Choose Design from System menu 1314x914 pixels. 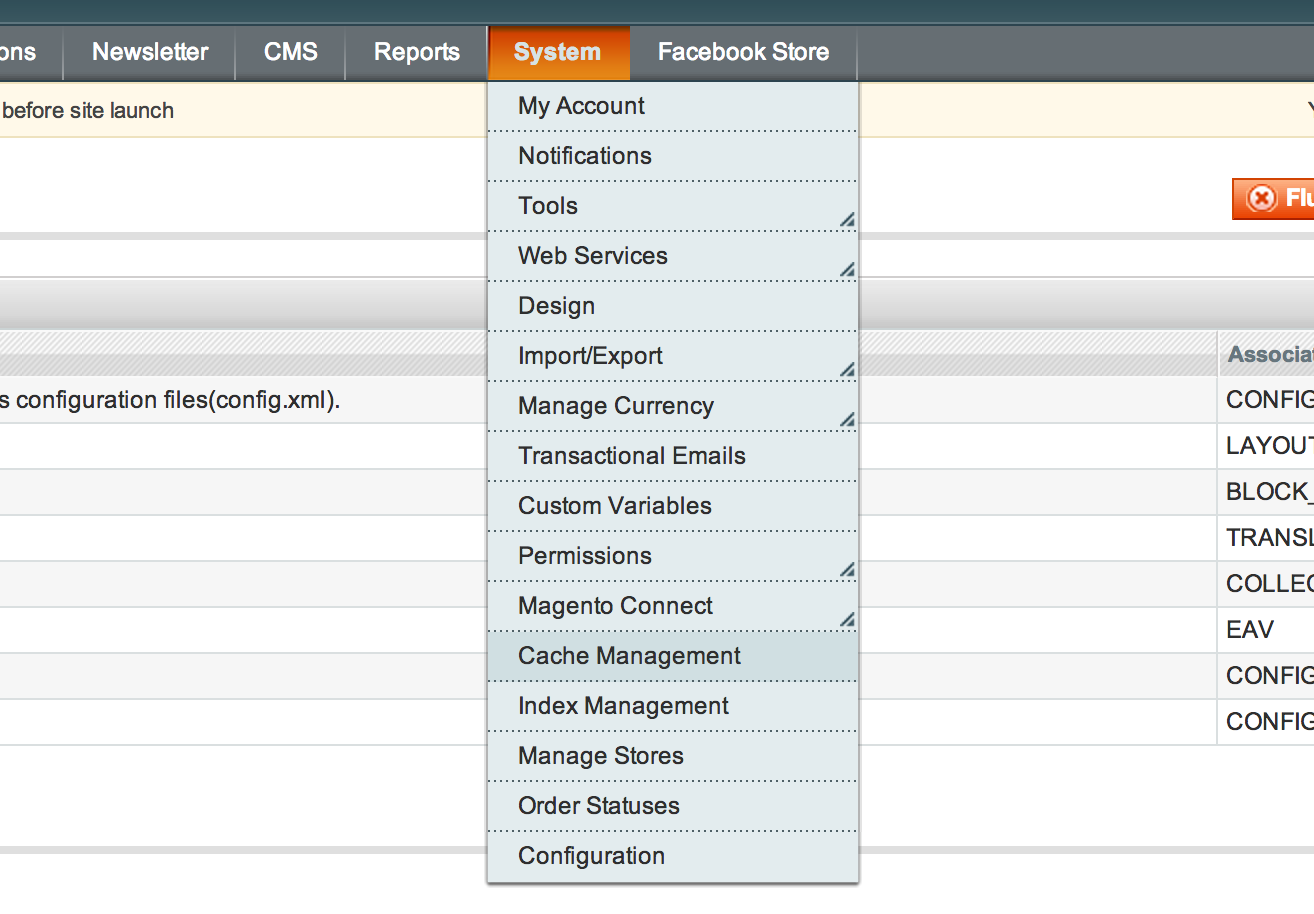click(672, 306)
